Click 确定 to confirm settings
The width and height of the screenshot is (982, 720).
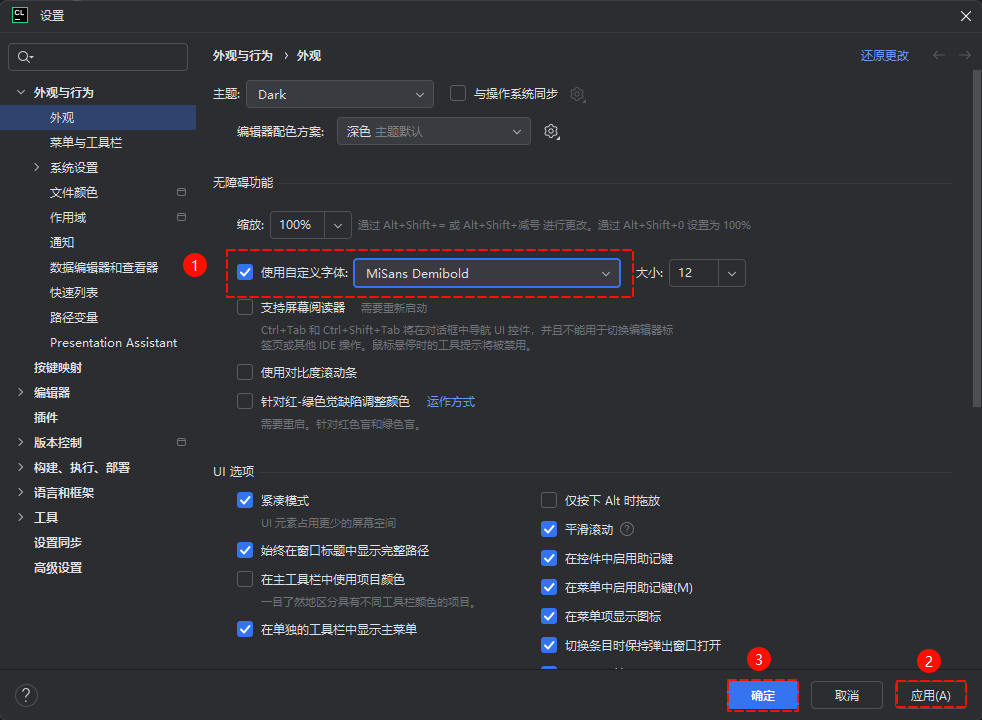[762, 695]
